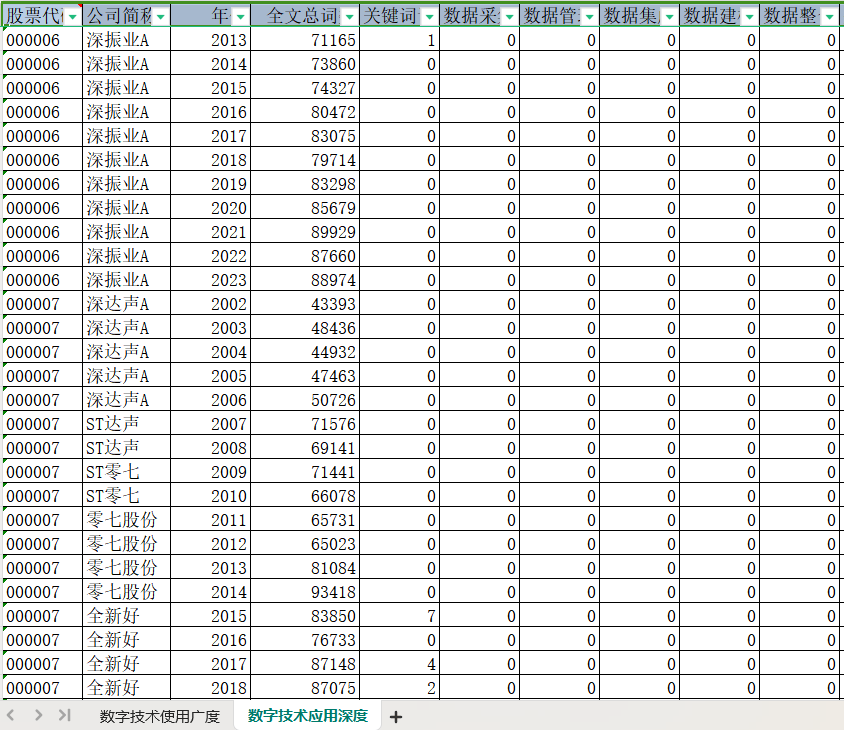Select cell with total words 83075
This screenshot has width=844, height=730.
point(305,135)
